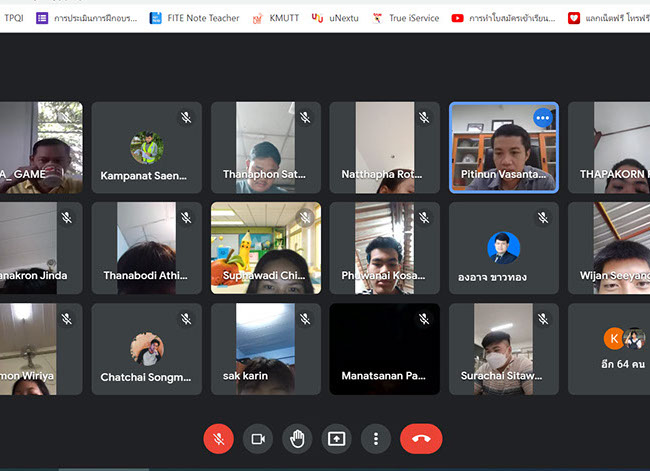Viewport: 650px width, 471px height.
Task: Click muted mic icon on Kampanat Saen tile
Action: point(186,117)
